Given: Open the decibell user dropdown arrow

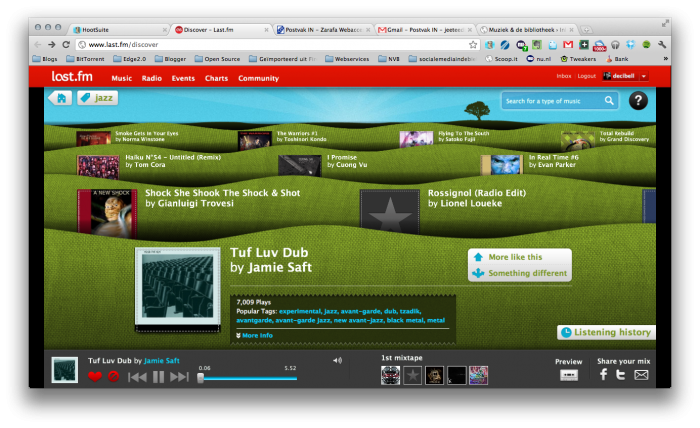Looking at the screenshot, I should coord(644,76).
